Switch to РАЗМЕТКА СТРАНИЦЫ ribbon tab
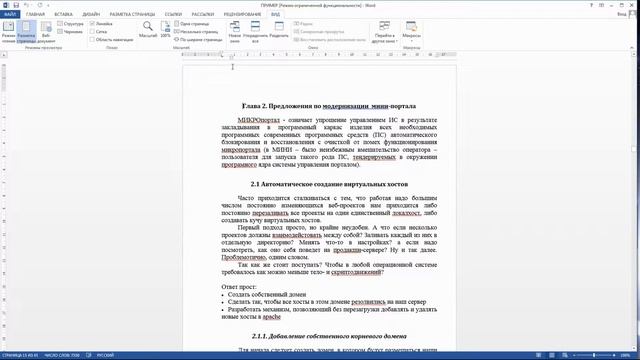This screenshot has height=360, width=640. (x=132, y=14)
